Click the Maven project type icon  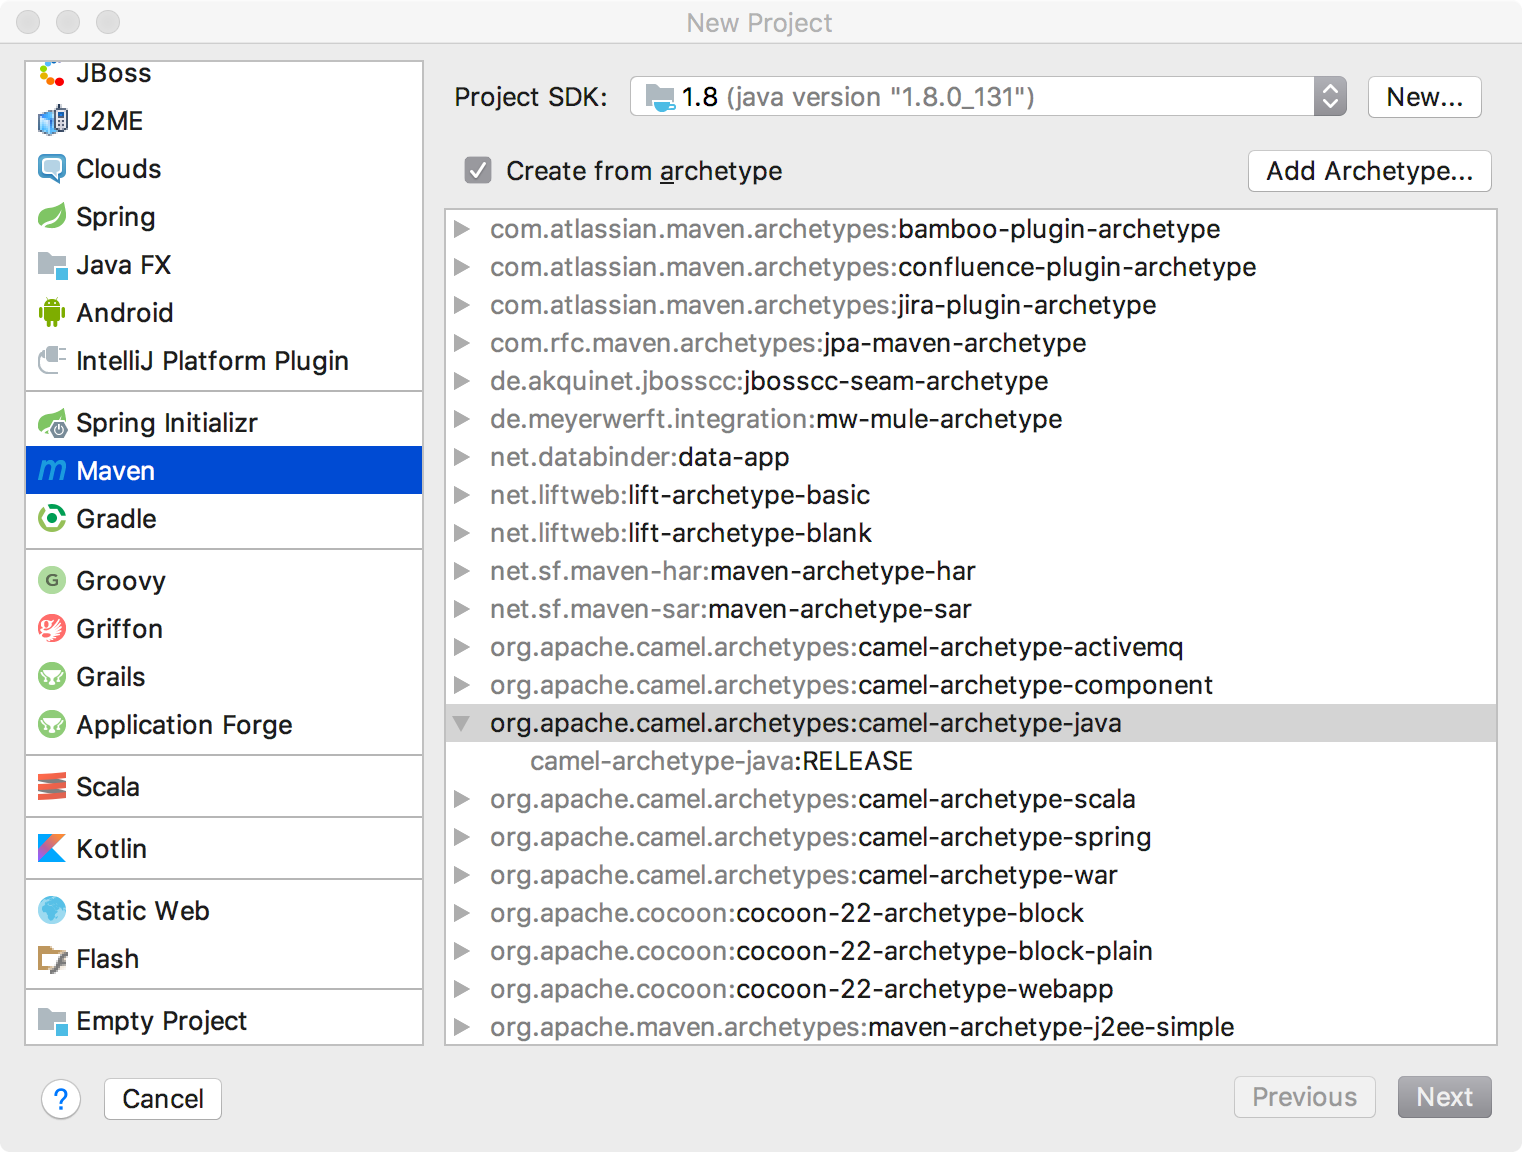click(x=52, y=470)
